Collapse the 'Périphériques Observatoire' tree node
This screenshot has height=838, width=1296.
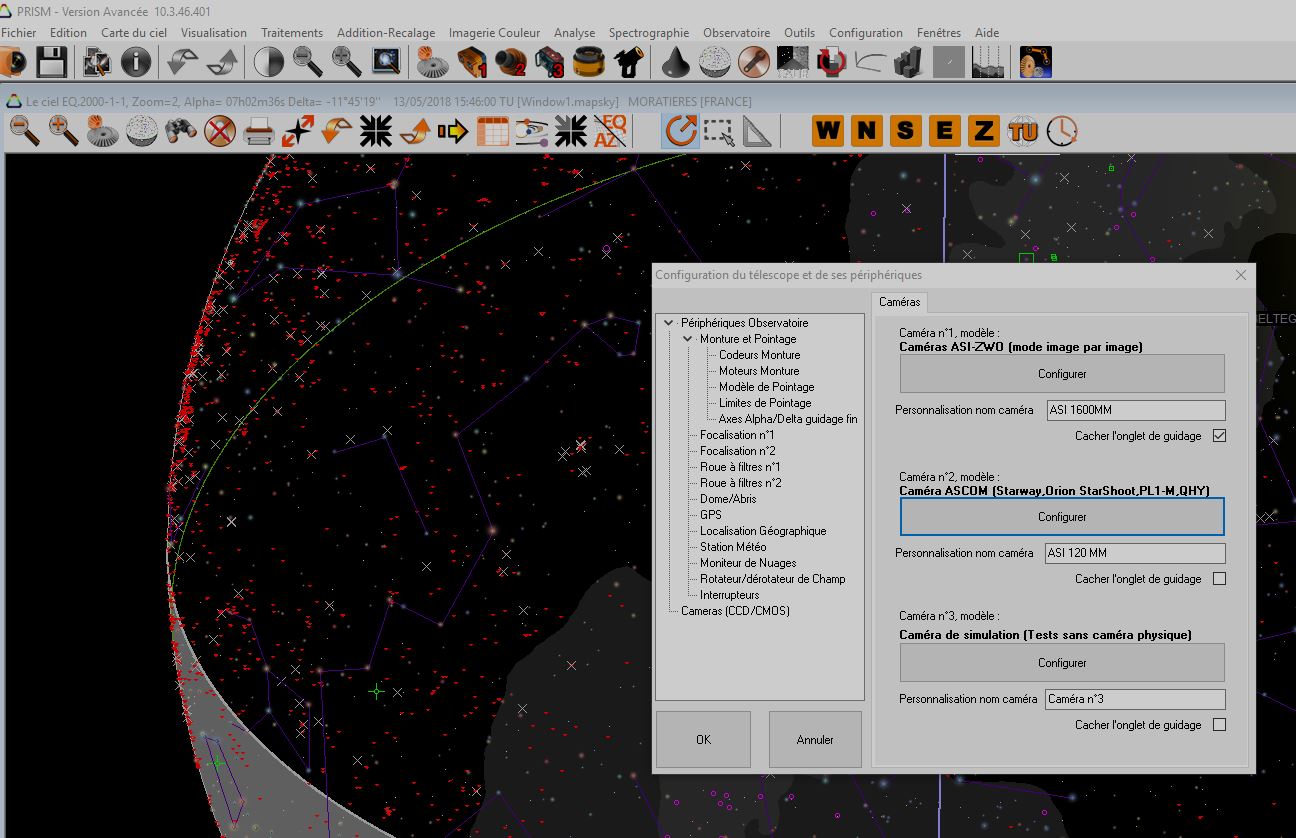click(669, 323)
